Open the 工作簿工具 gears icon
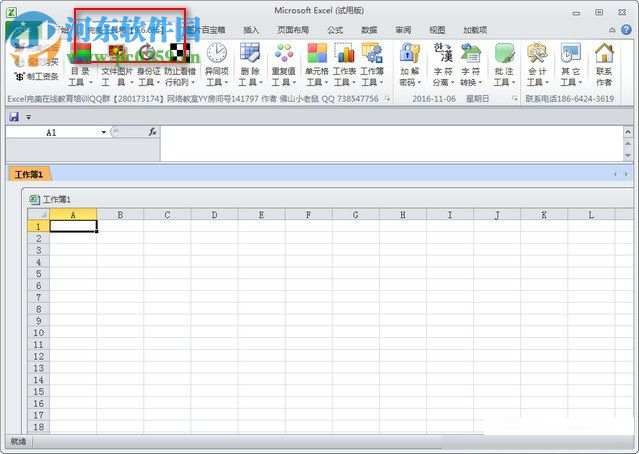The image size is (639, 454). 372,53
